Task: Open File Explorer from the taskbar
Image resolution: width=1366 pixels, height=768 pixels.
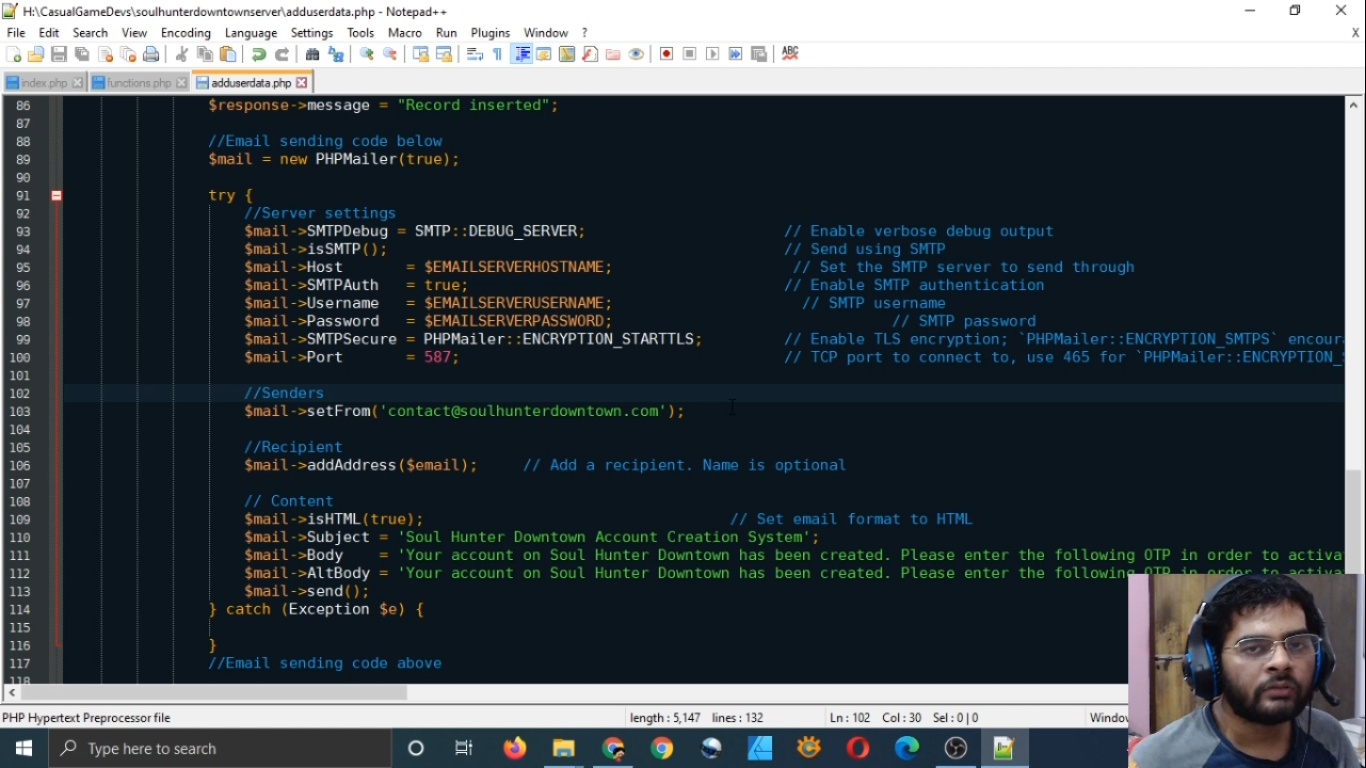Action: coord(564,748)
